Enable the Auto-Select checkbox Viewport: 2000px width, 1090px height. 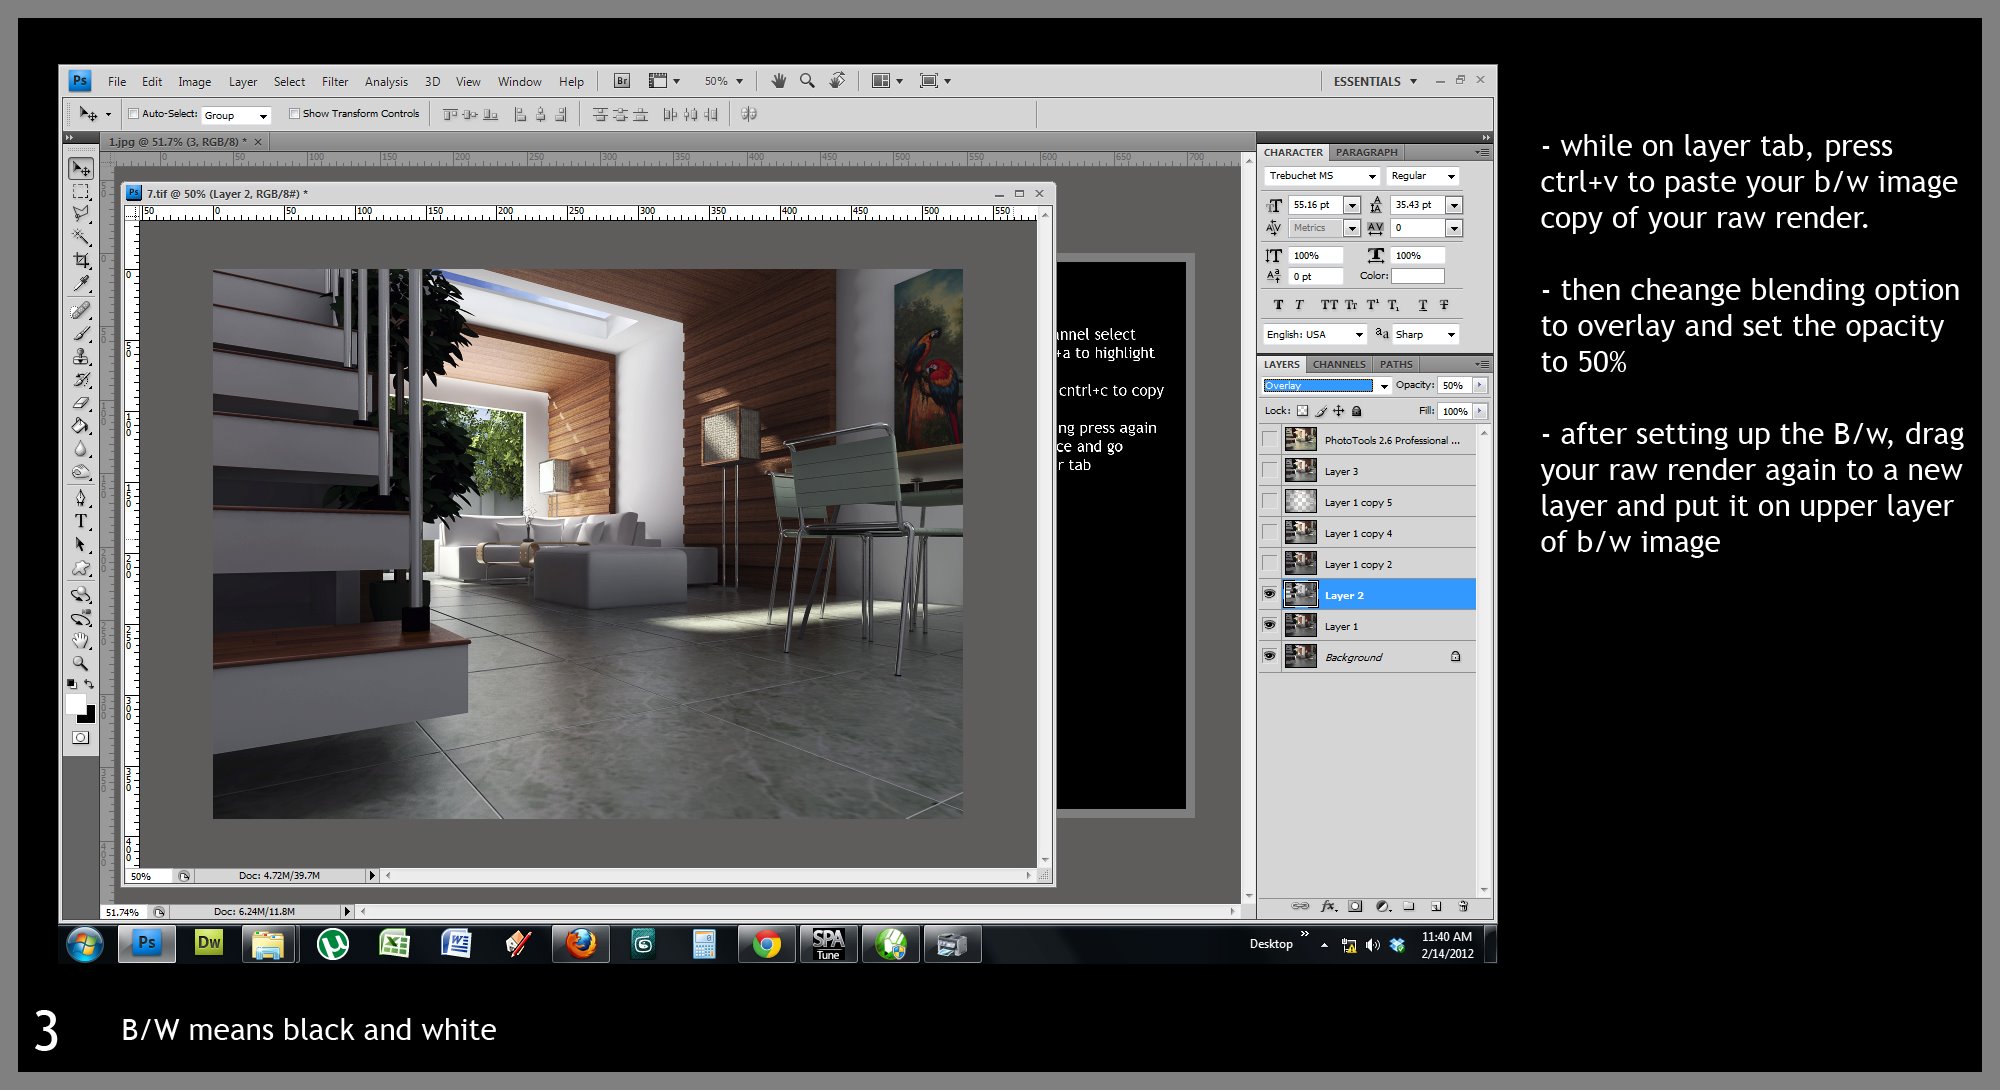pyautogui.click(x=133, y=114)
